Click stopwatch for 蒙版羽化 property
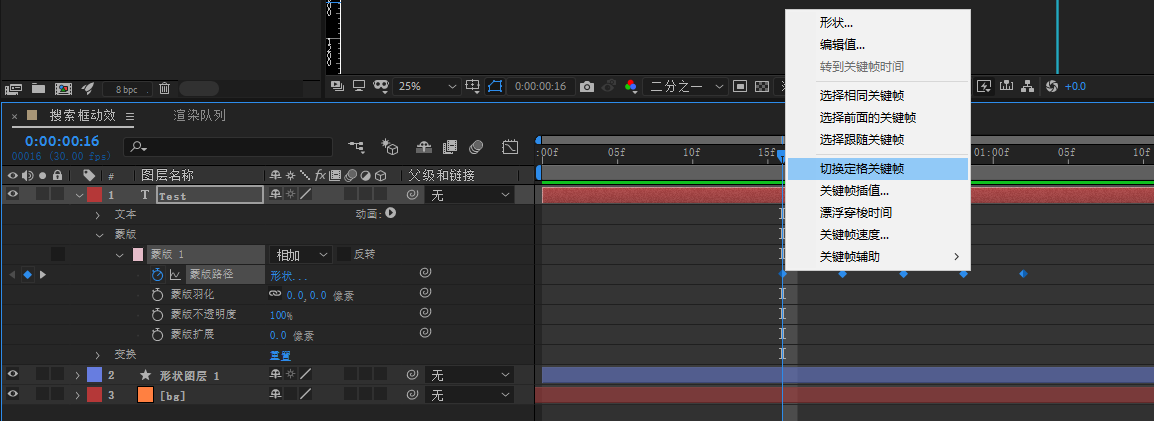Image resolution: width=1154 pixels, height=421 pixels. (x=157, y=295)
